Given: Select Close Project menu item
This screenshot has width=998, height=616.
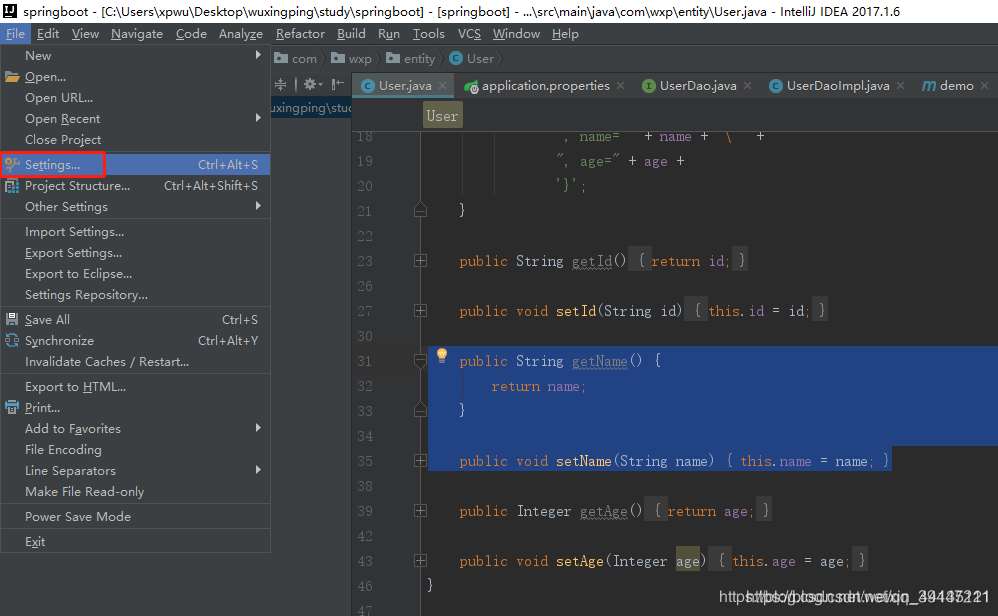Looking at the screenshot, I should 136,139.
